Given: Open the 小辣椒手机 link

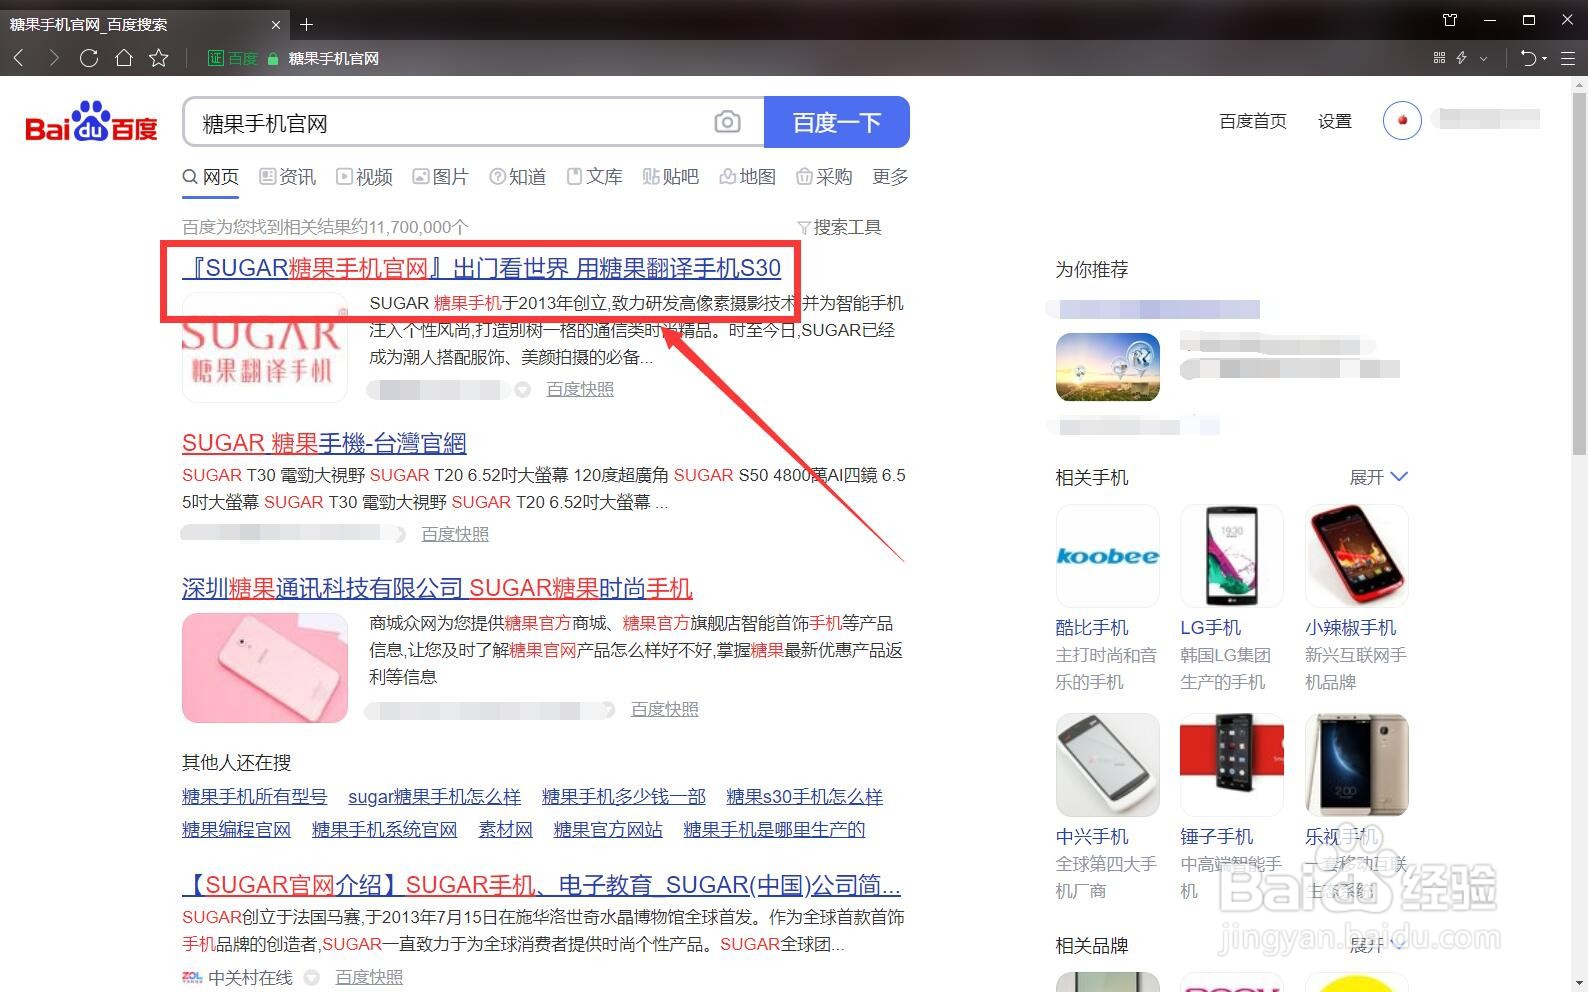Looking at the screenshot, I should pyautogui.click(x=1350, y=628).
